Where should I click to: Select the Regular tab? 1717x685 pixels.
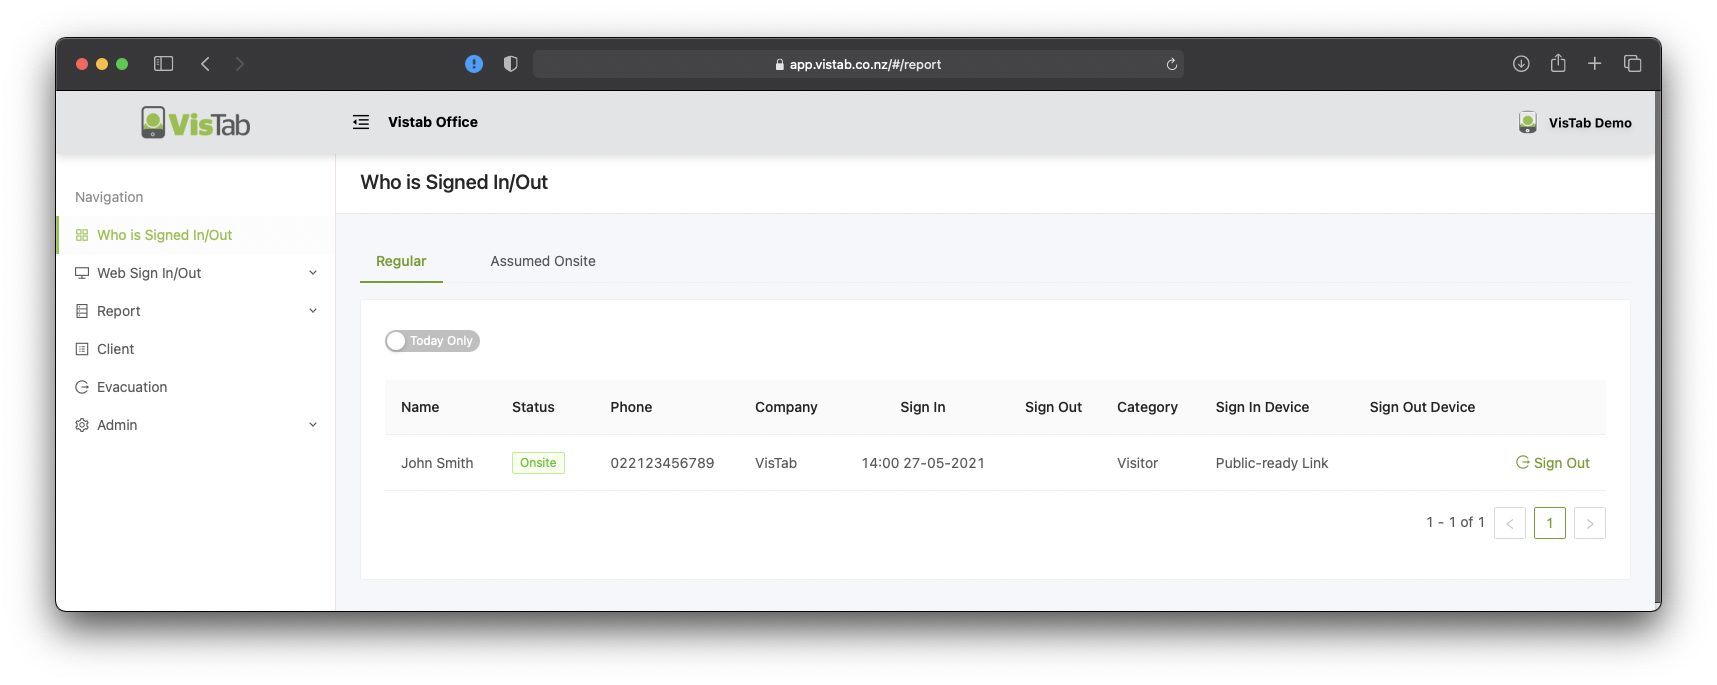[401, 261]
